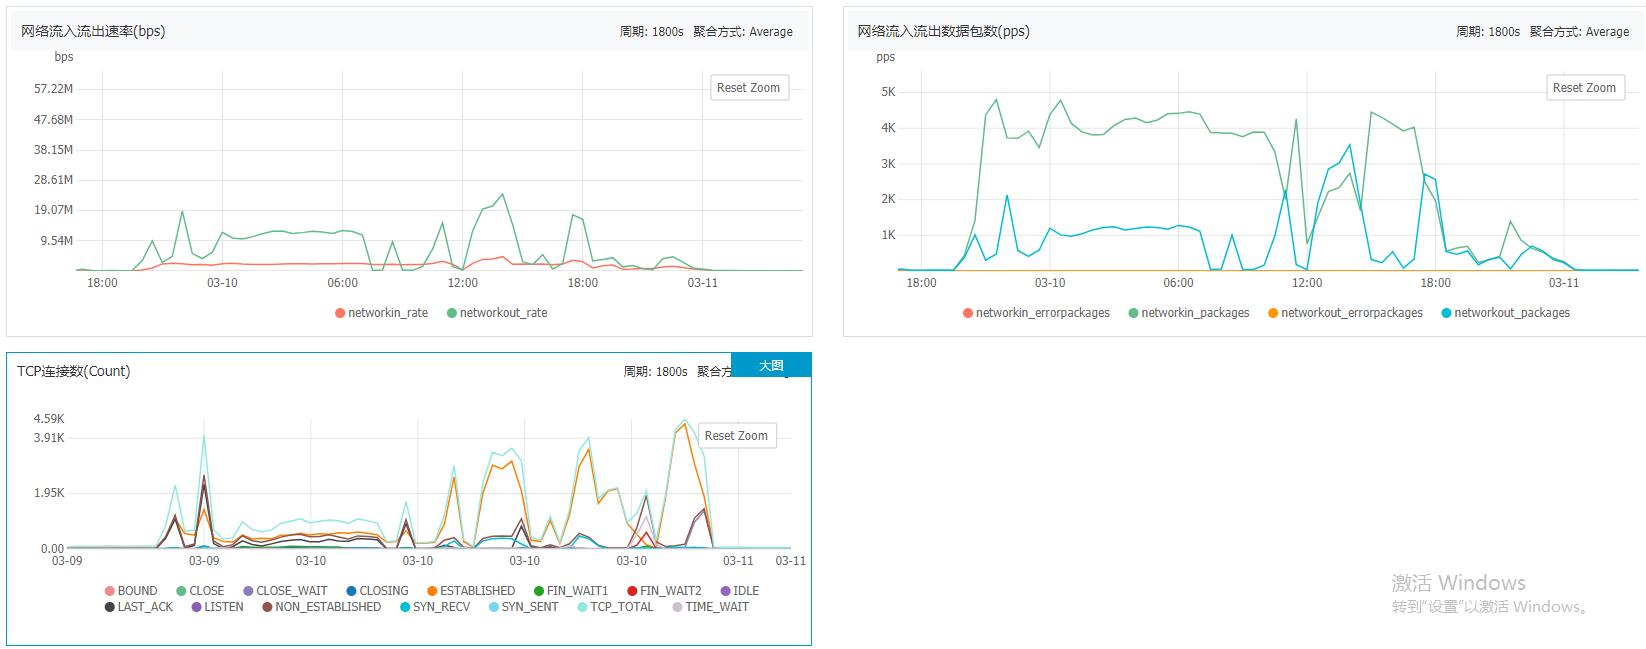Reset zoom on the TCP connections chart
Screen dimensions: 1646x649
tap(736, 436)
